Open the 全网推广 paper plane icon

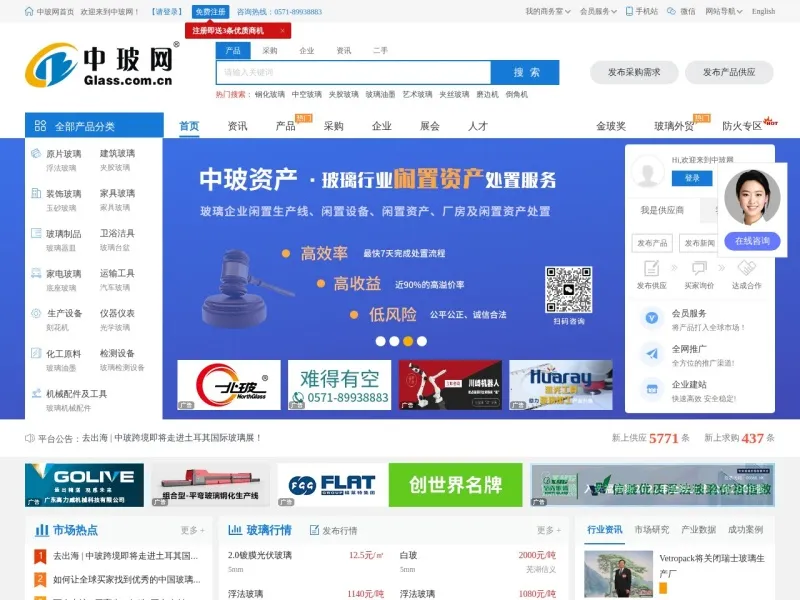652,354
